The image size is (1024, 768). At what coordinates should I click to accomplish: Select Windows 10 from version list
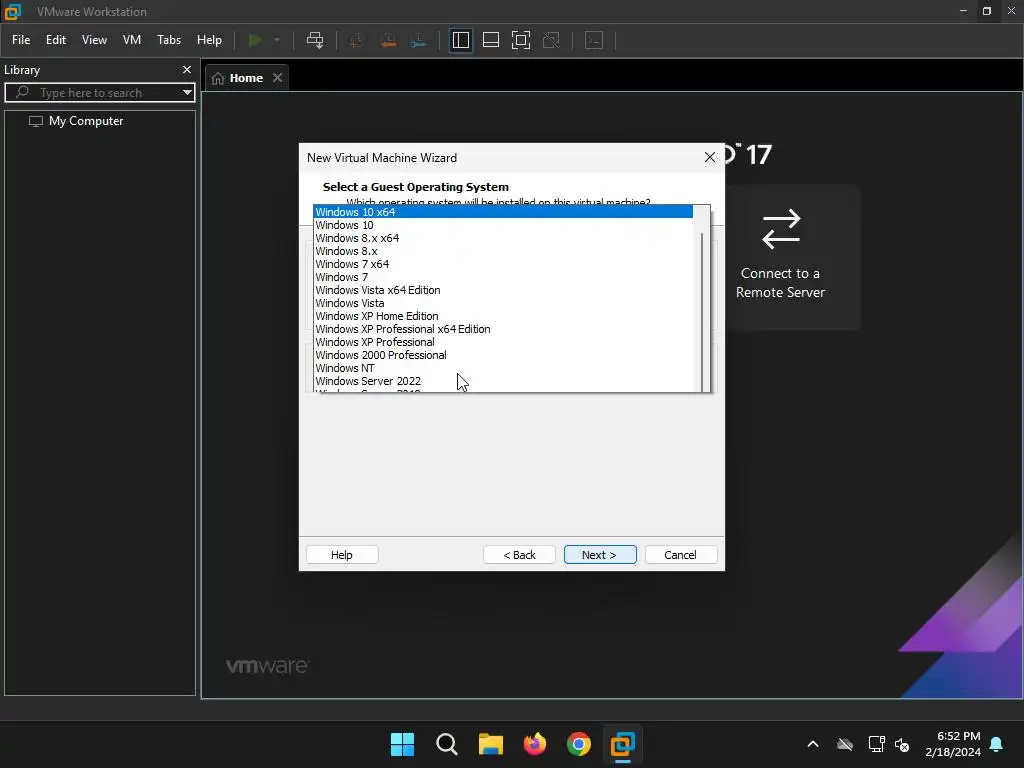click(x=503, y=225)
